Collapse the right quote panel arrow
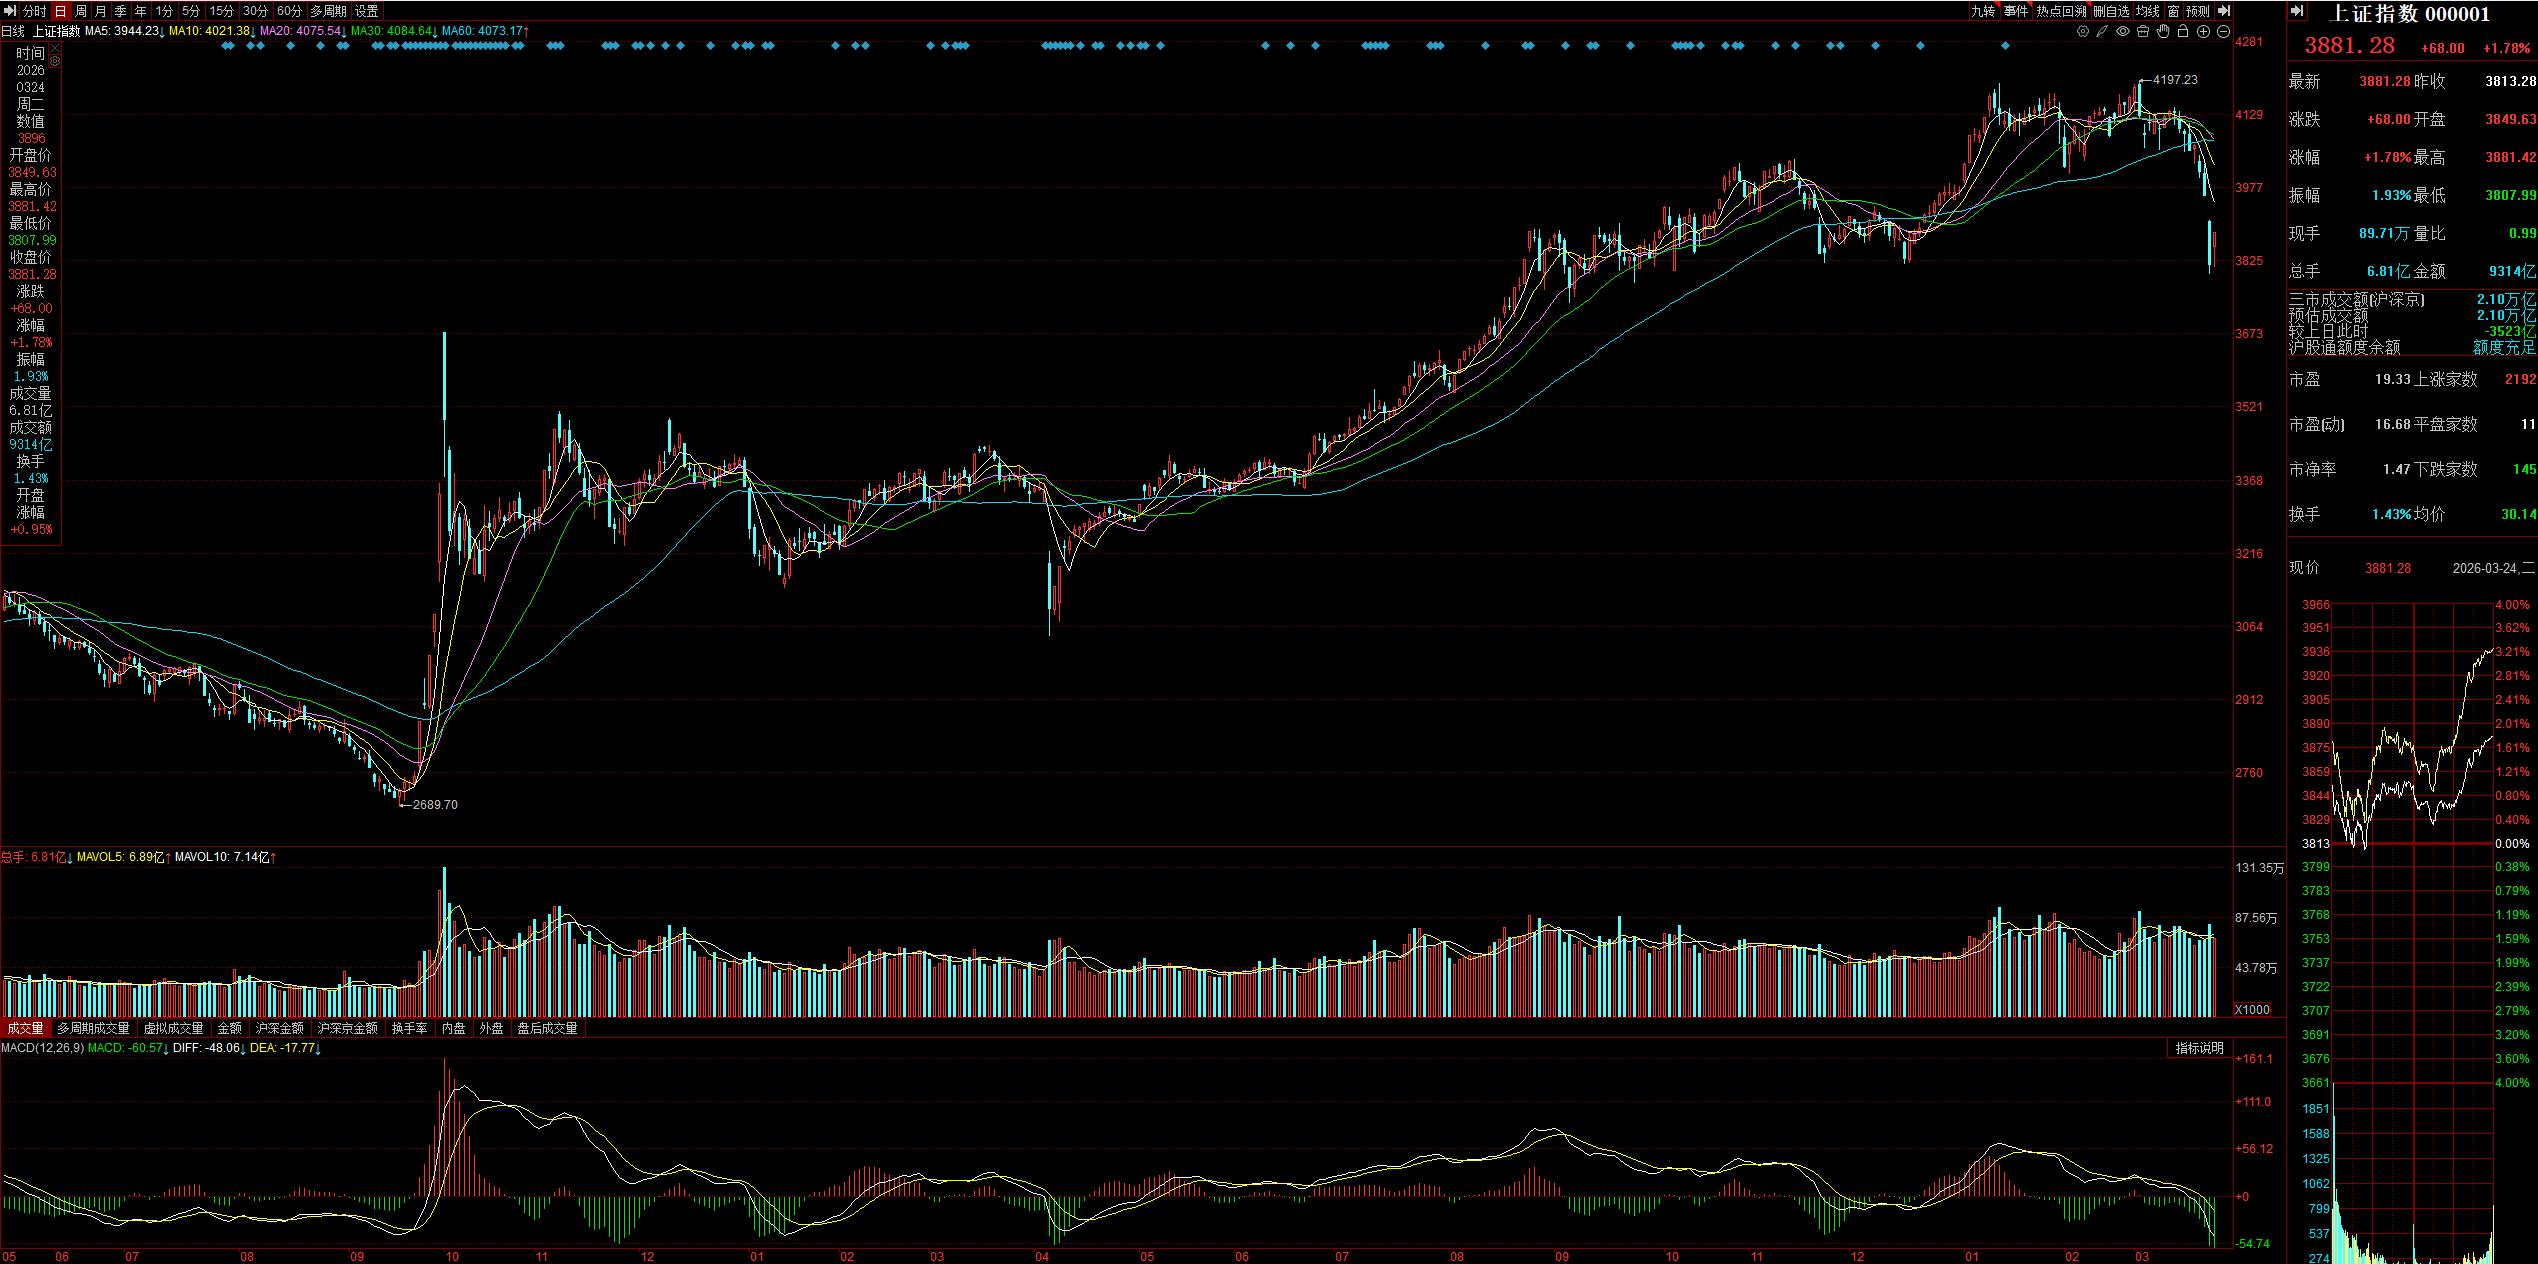Viewport: 2538px width, 1264px height. coord(2298,11)
